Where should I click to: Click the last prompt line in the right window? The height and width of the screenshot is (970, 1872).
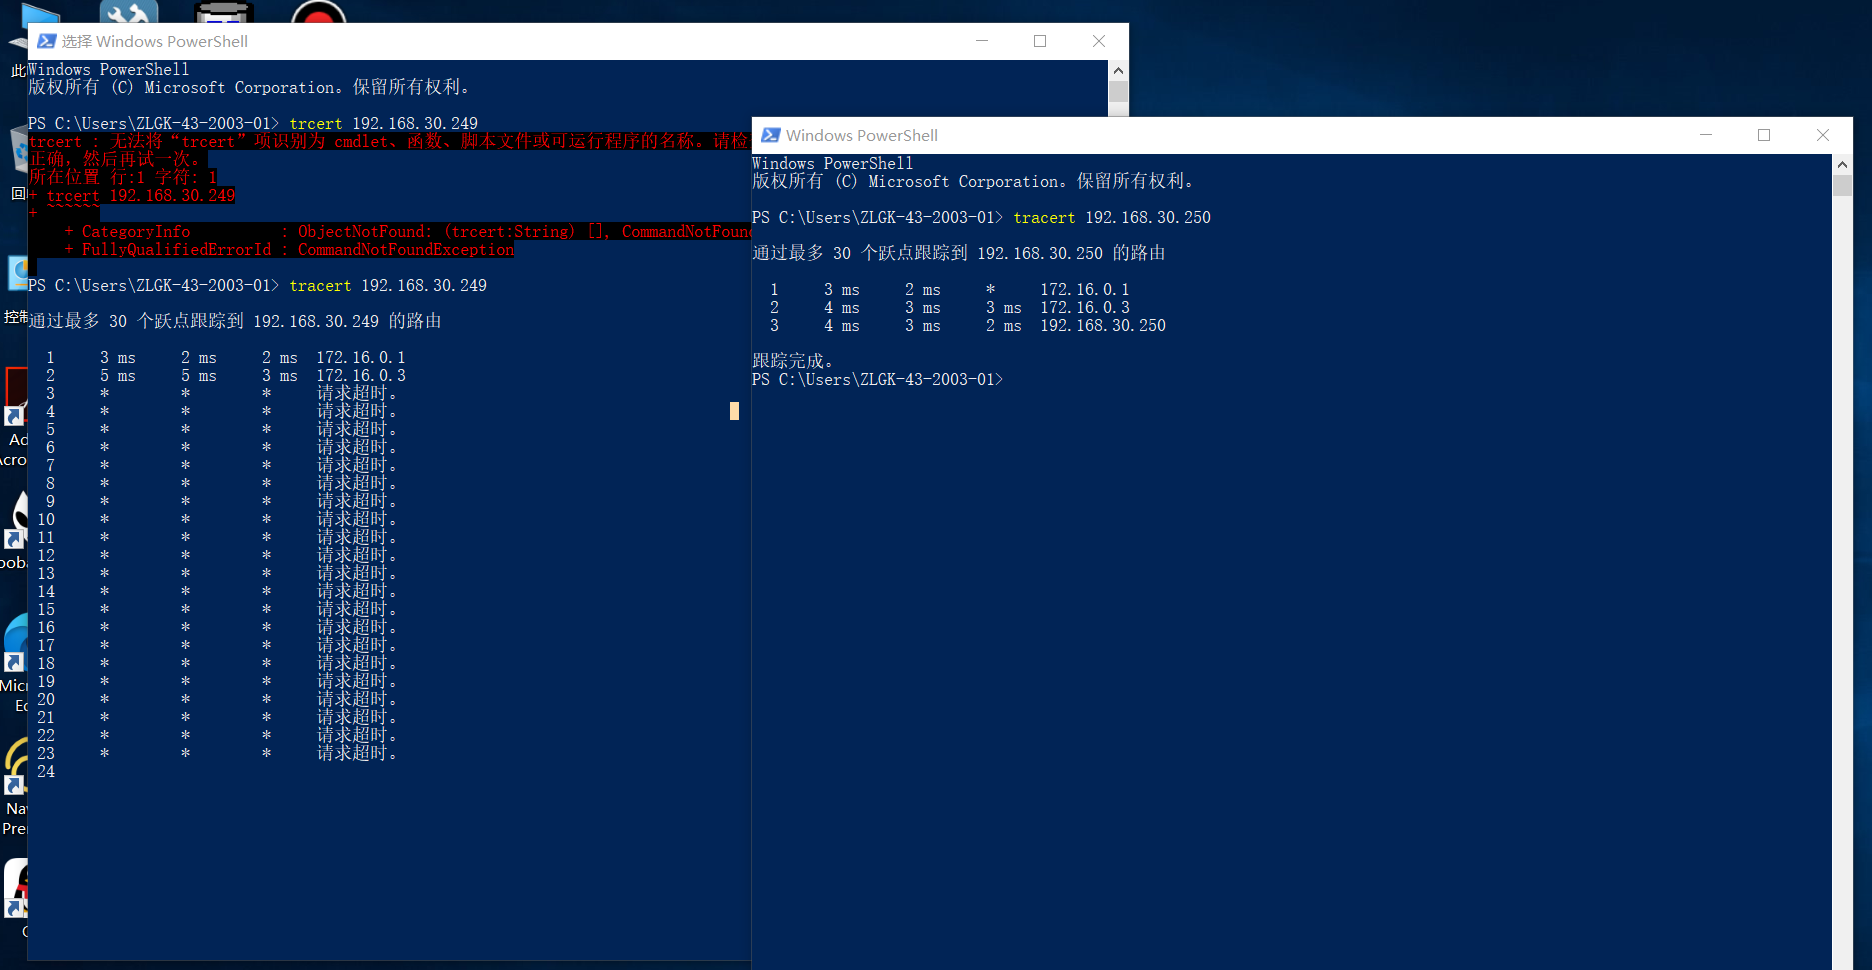(x=877, y=380)
